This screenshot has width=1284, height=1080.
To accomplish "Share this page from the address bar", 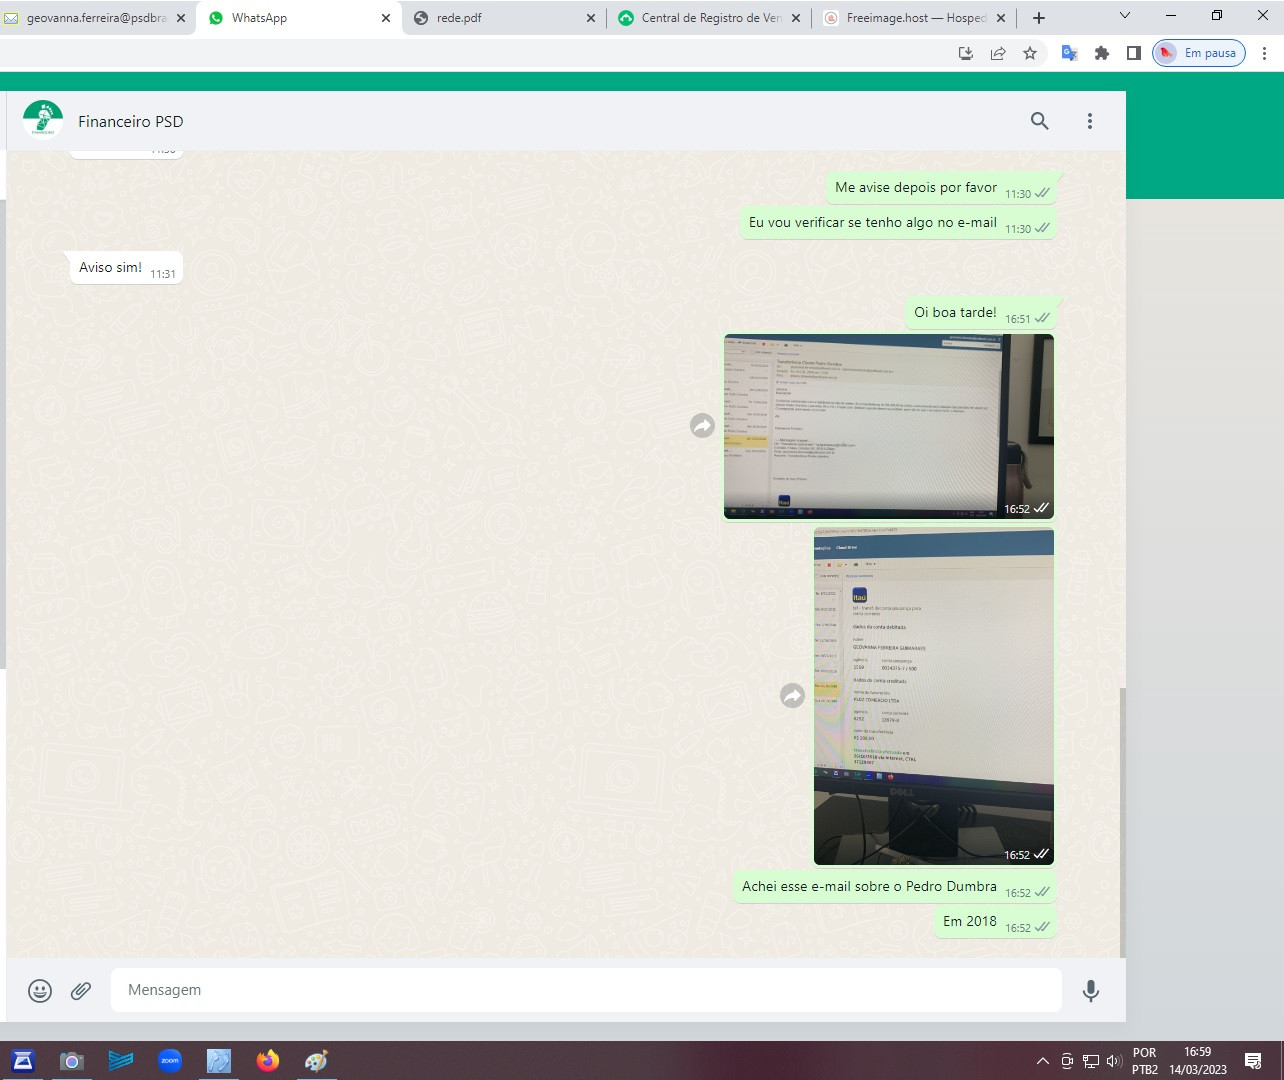I will click(x=998, y=53).
